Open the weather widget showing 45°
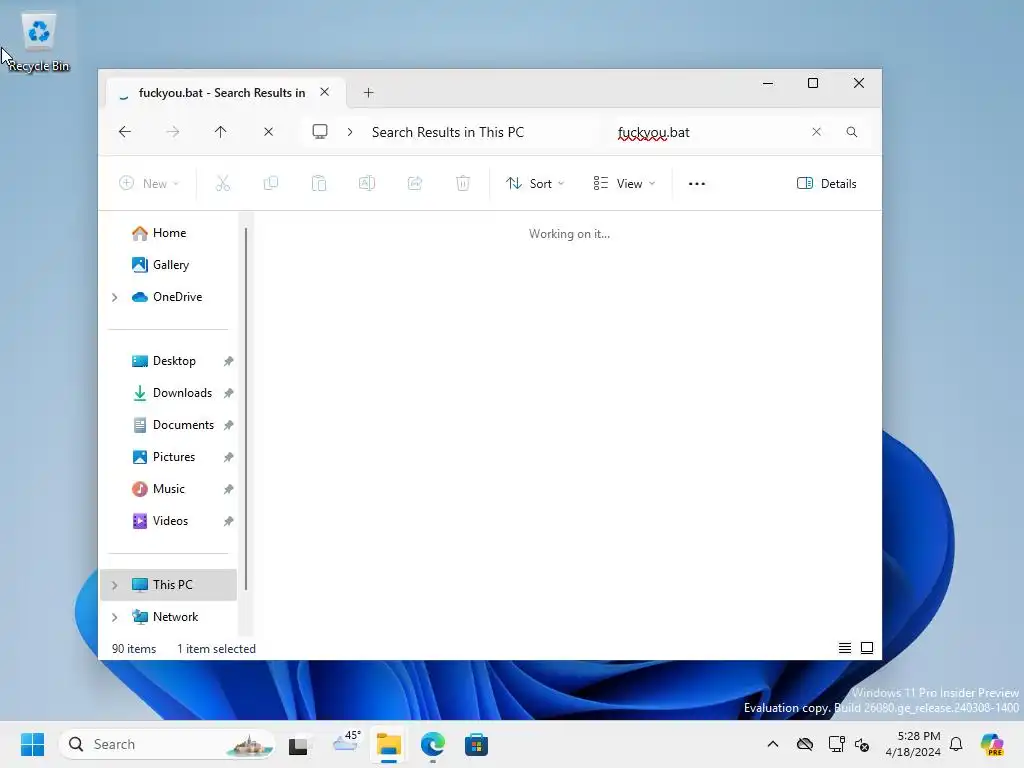The height and width of the screenshot is (768, 1024). pos(346,743)
